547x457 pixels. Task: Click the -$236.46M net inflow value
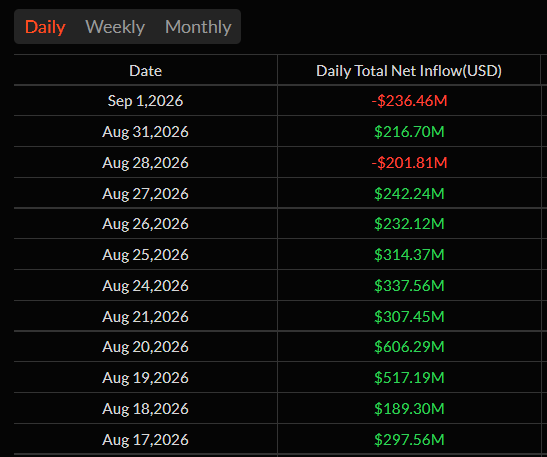pos(409,101)
